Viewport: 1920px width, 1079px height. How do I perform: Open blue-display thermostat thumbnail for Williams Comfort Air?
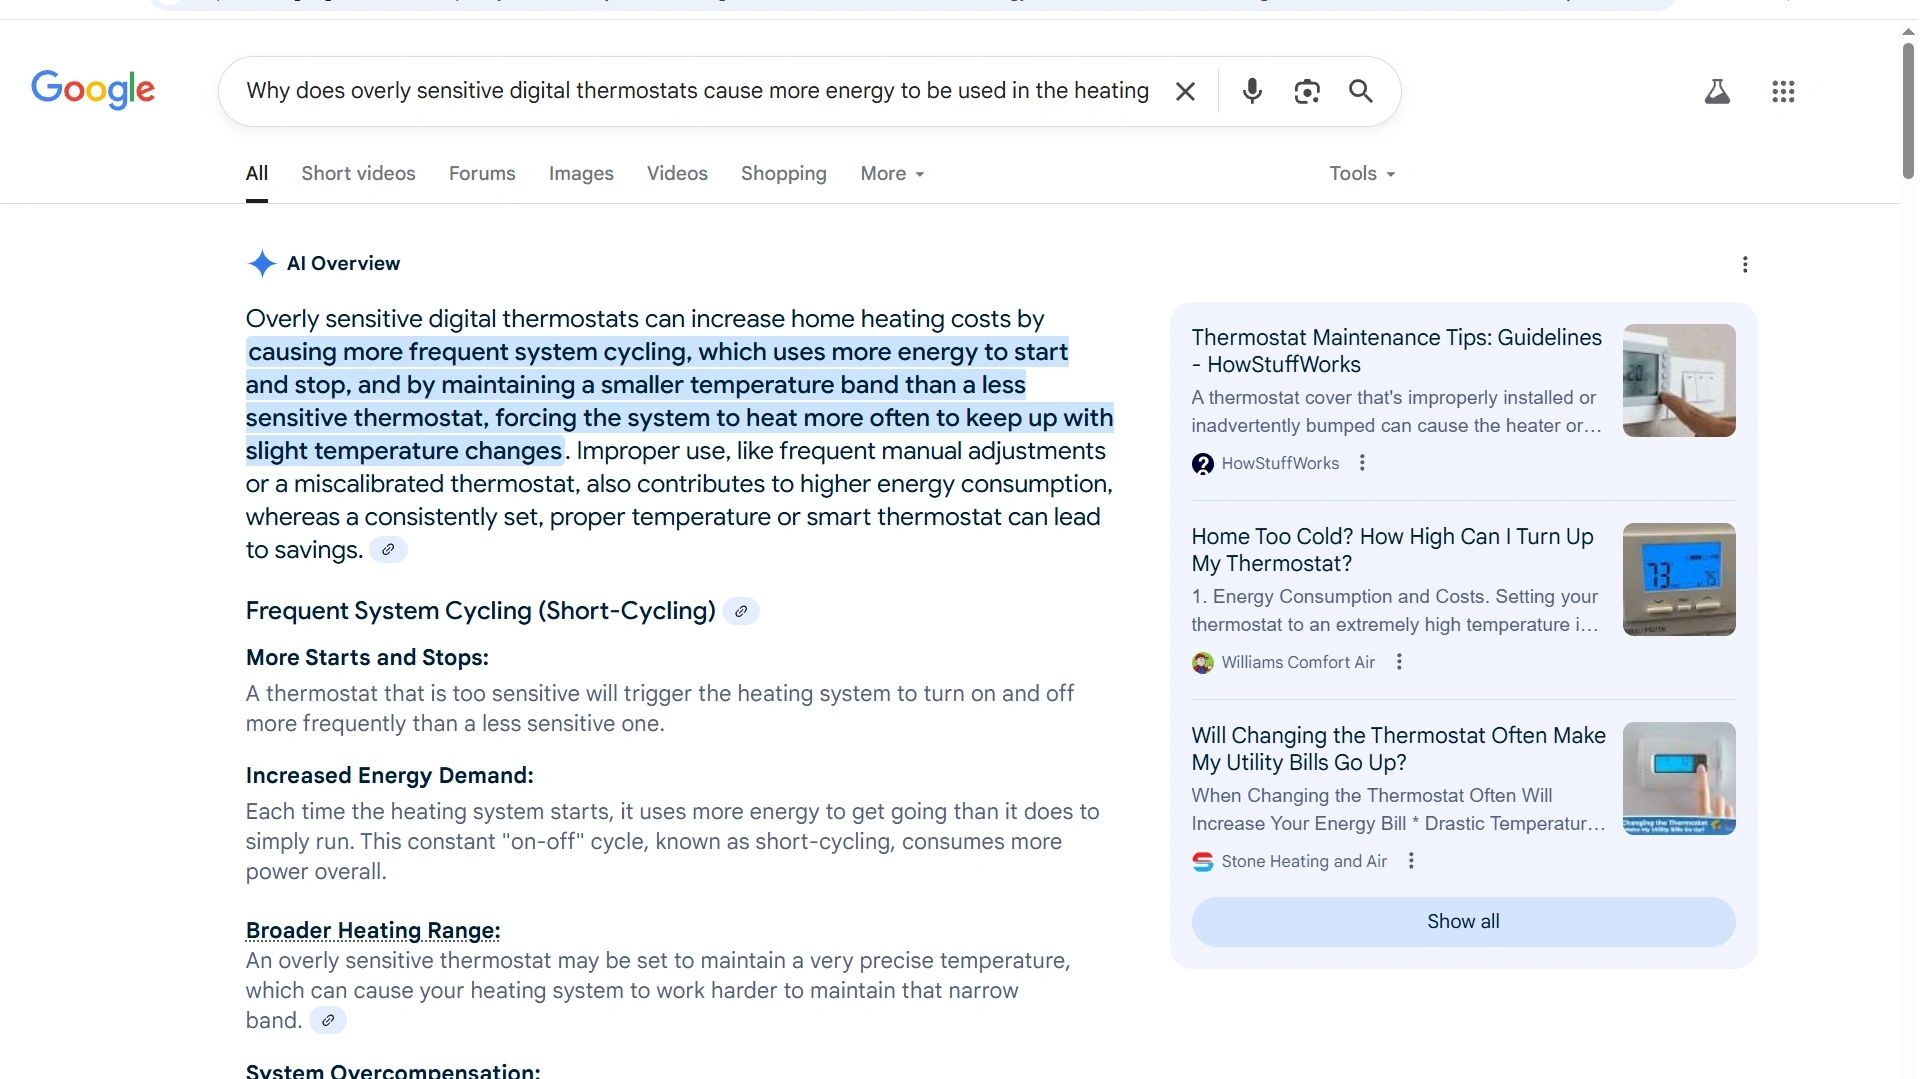point(1679,579)
